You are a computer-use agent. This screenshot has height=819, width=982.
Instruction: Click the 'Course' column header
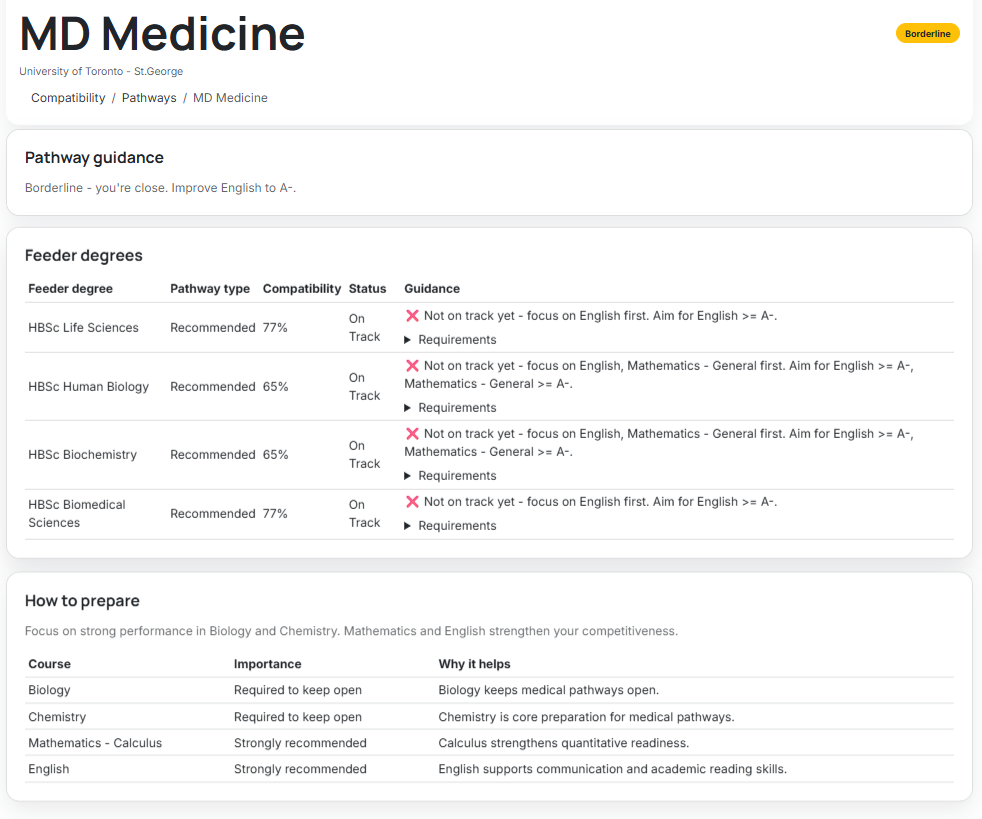(49, 664)
